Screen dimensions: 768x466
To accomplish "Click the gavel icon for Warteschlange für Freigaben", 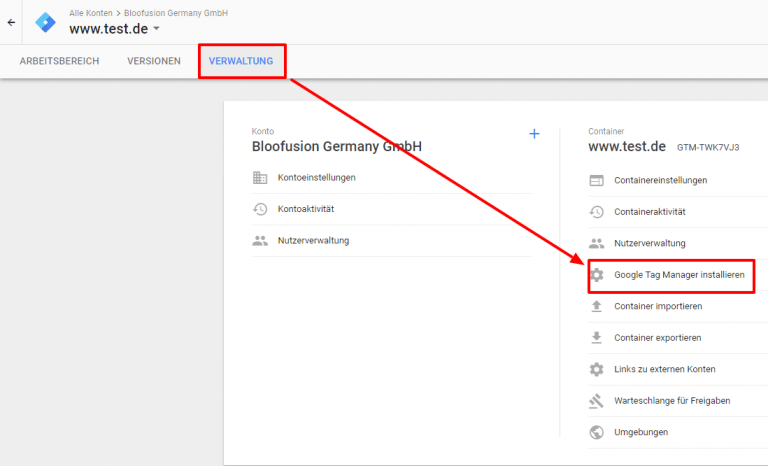I will [x=597, y=401].
